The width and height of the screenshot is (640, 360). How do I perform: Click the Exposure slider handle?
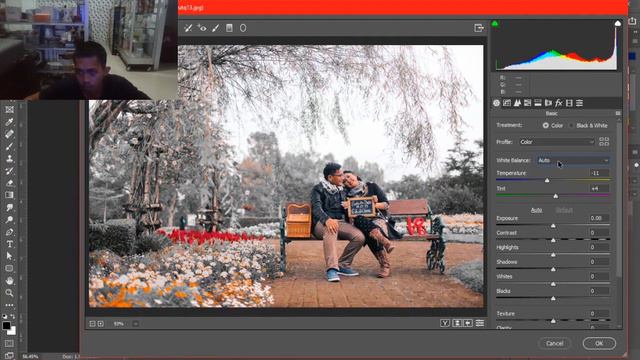coord(553,225)
